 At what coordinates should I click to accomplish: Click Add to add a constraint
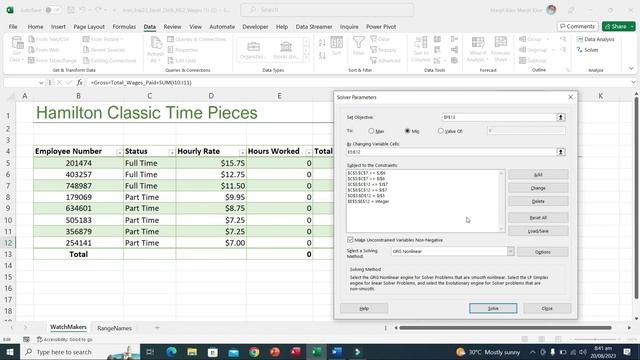538,175
